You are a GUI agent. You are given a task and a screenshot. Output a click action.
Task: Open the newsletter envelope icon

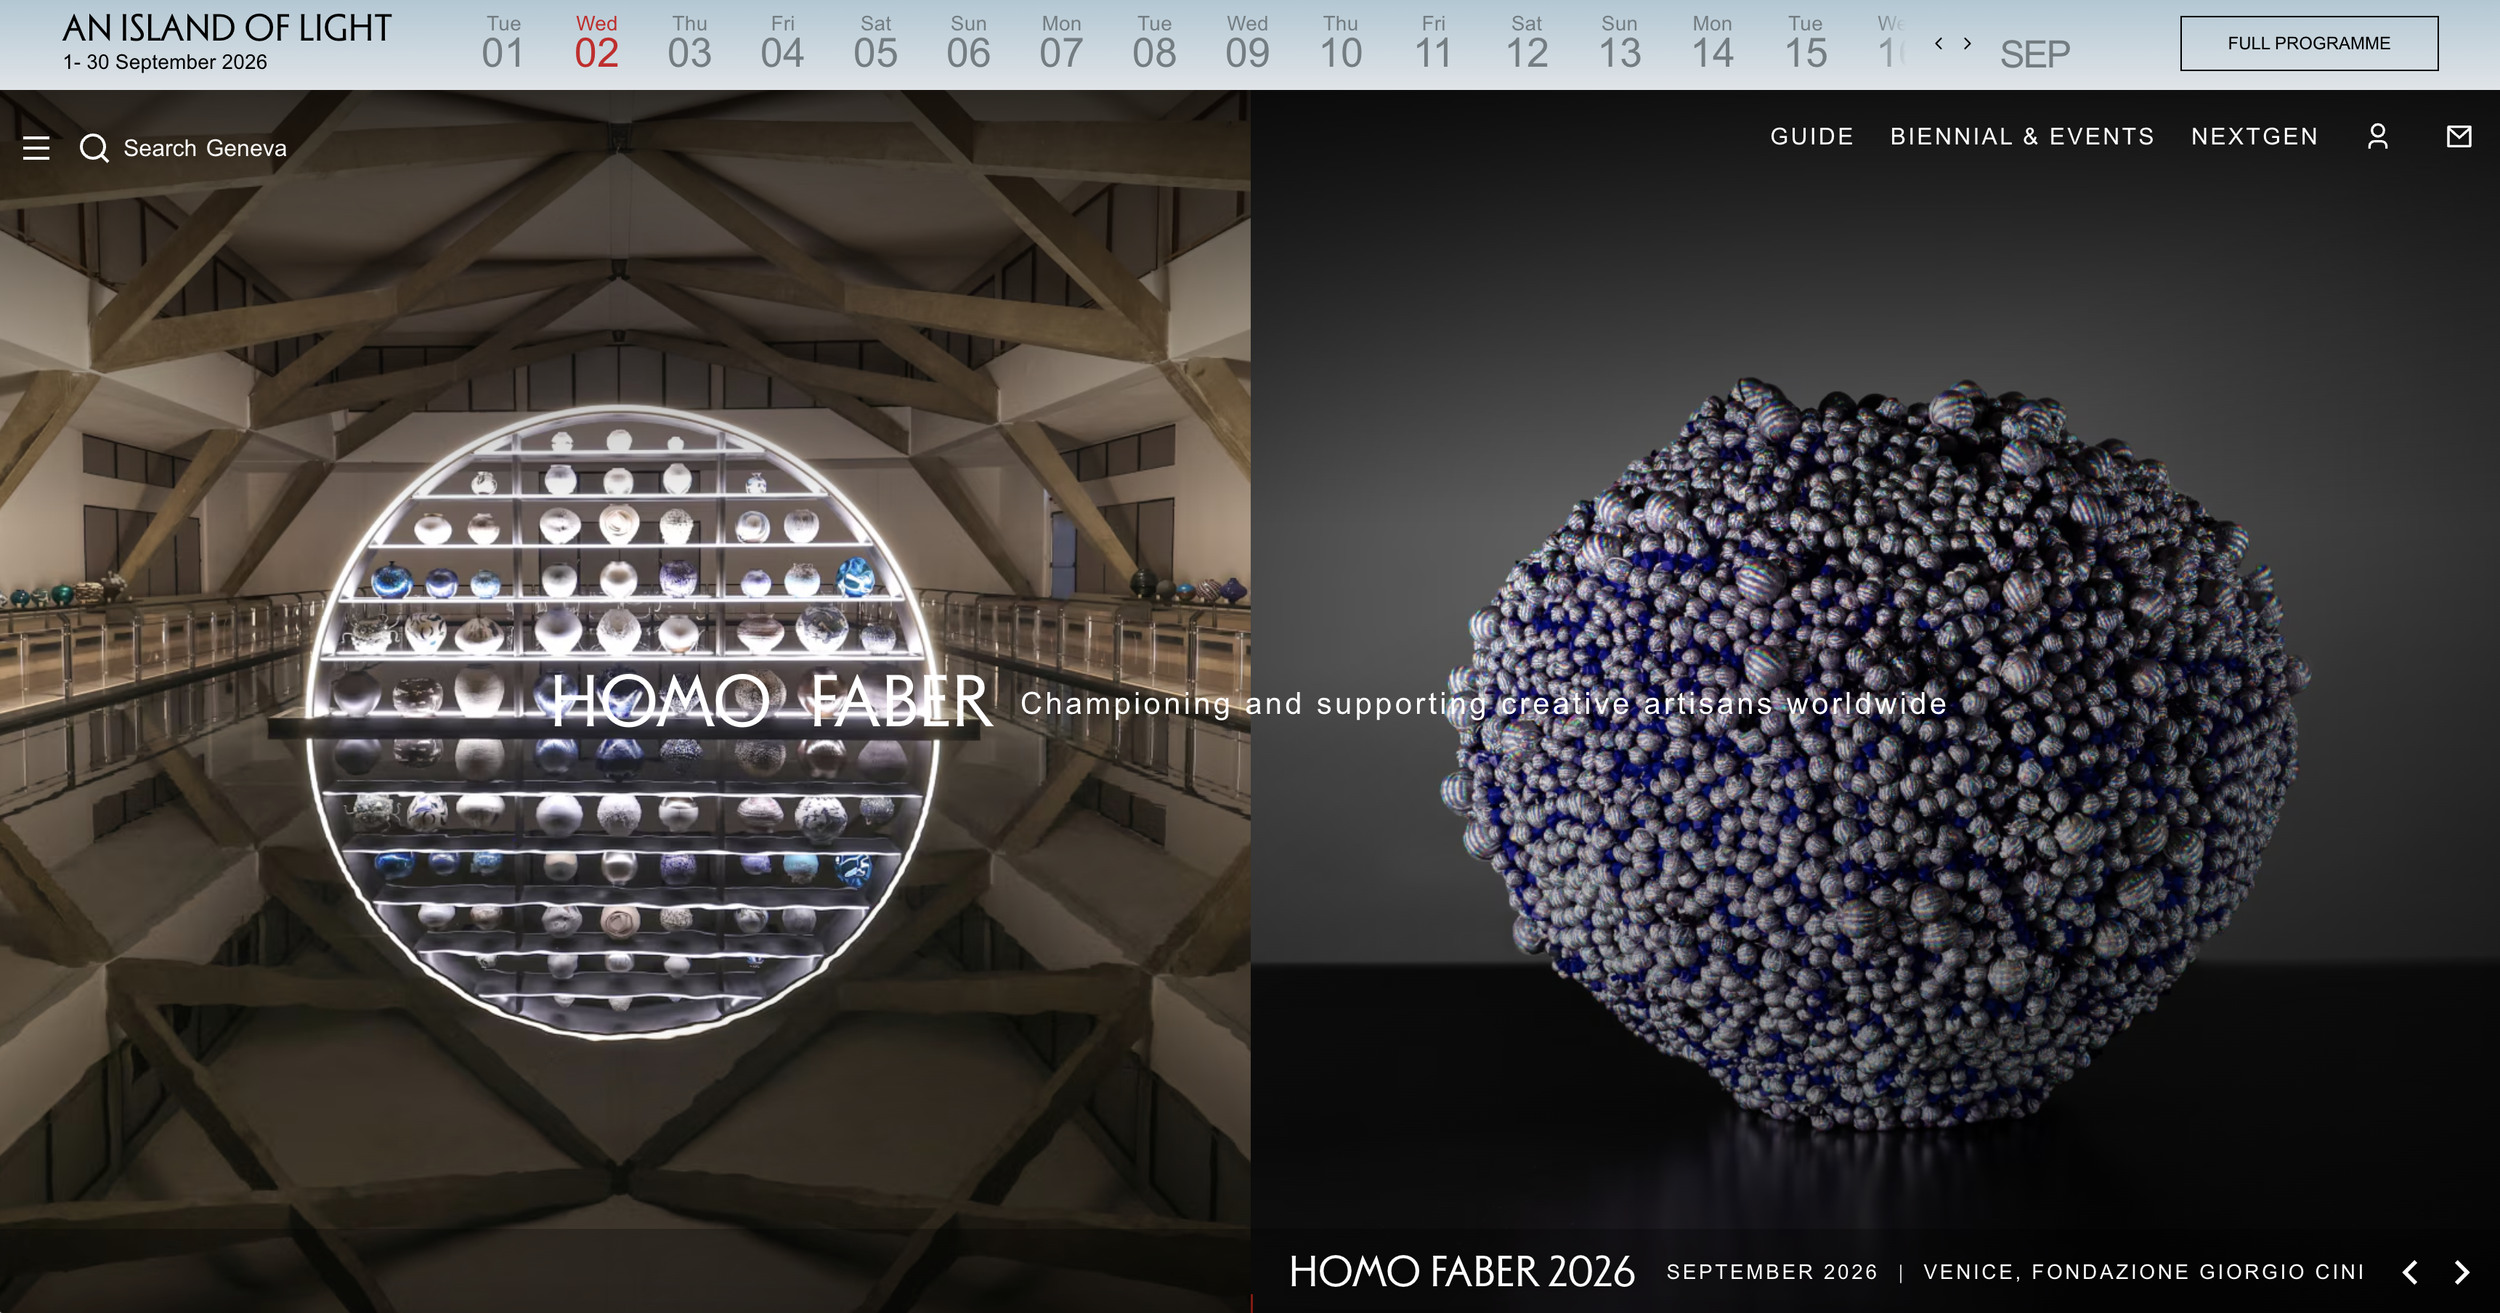click(x=2459, y=137)
